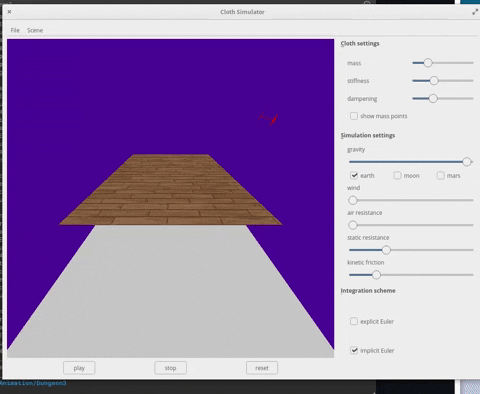Close the Cloth Simulator window
480x394 pixels.
coord(9,12)
